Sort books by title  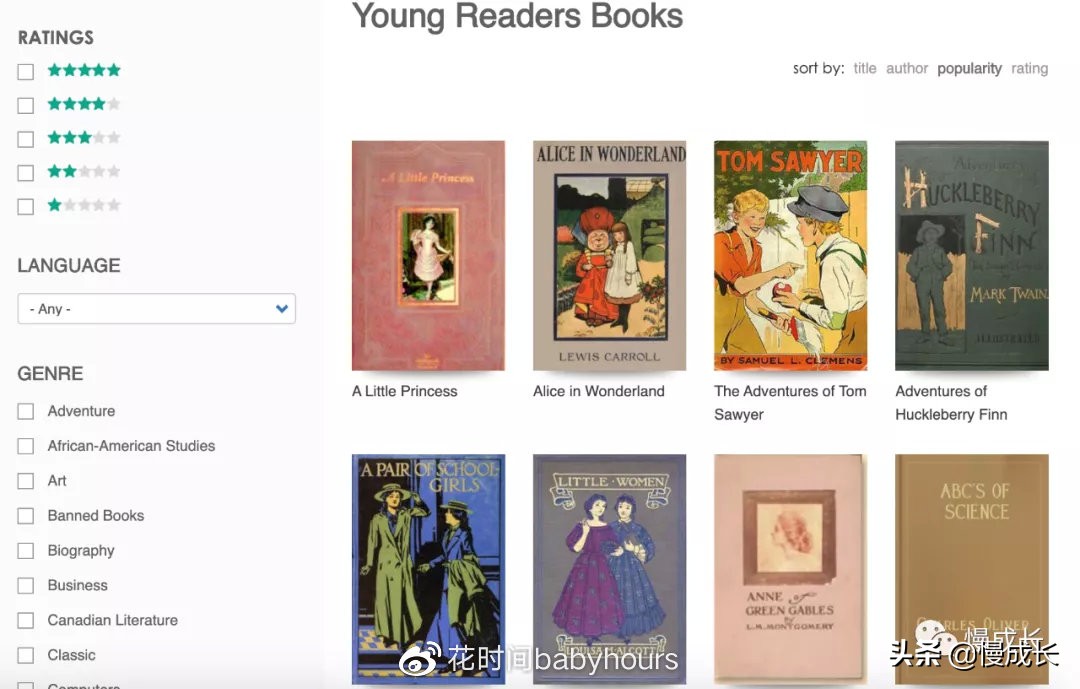pos(864,68)
